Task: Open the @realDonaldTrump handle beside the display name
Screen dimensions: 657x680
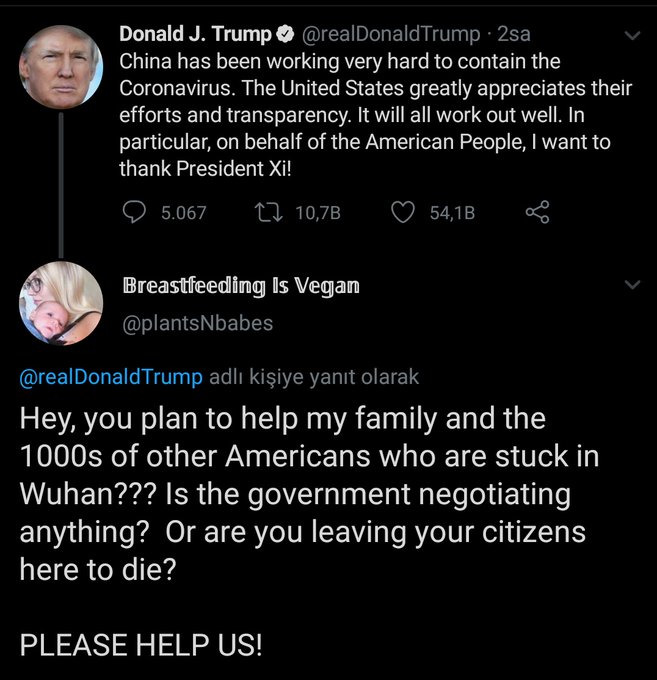Action: tap(390, 35)
